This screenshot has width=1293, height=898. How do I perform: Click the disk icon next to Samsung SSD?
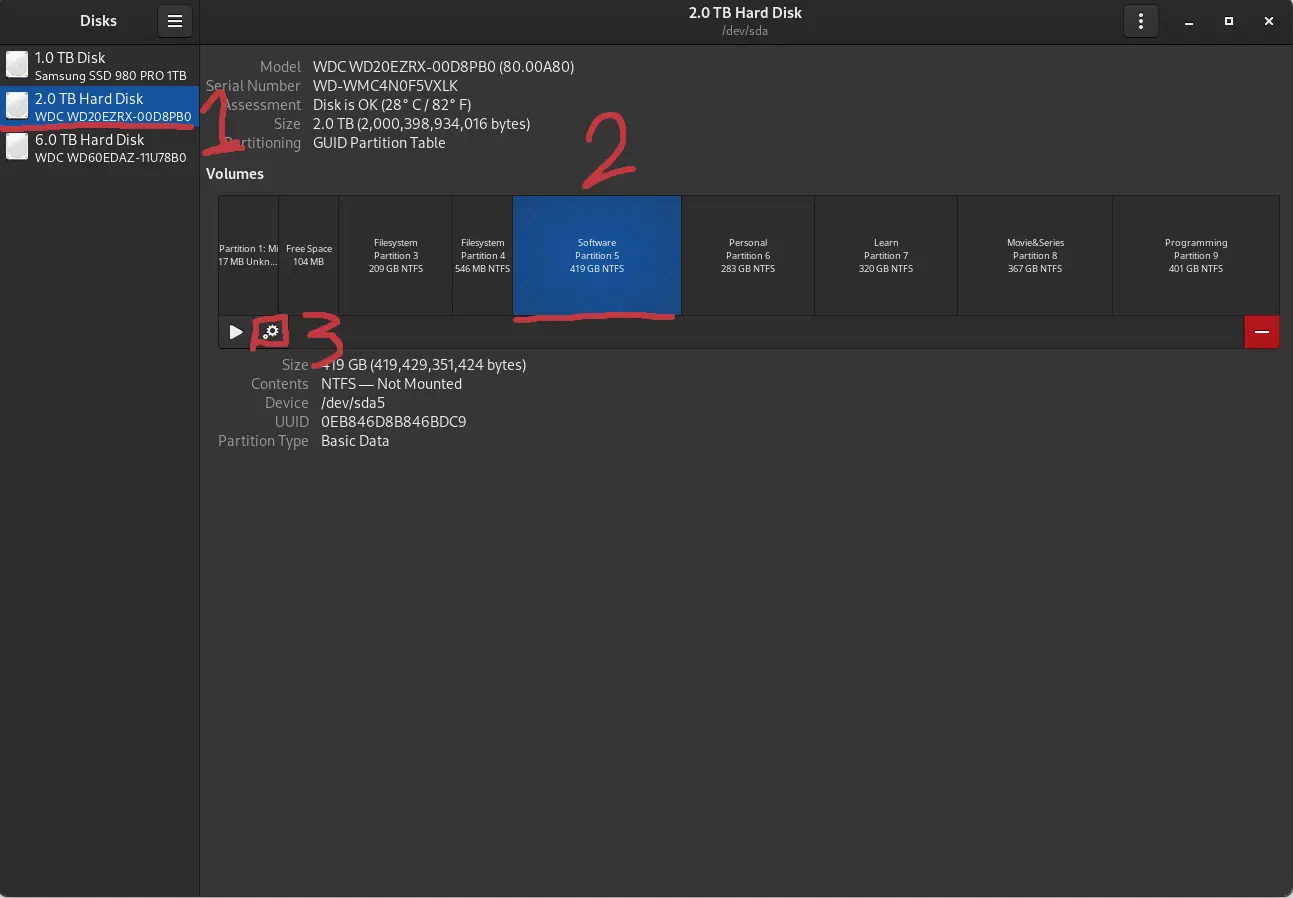pos(17,64)
